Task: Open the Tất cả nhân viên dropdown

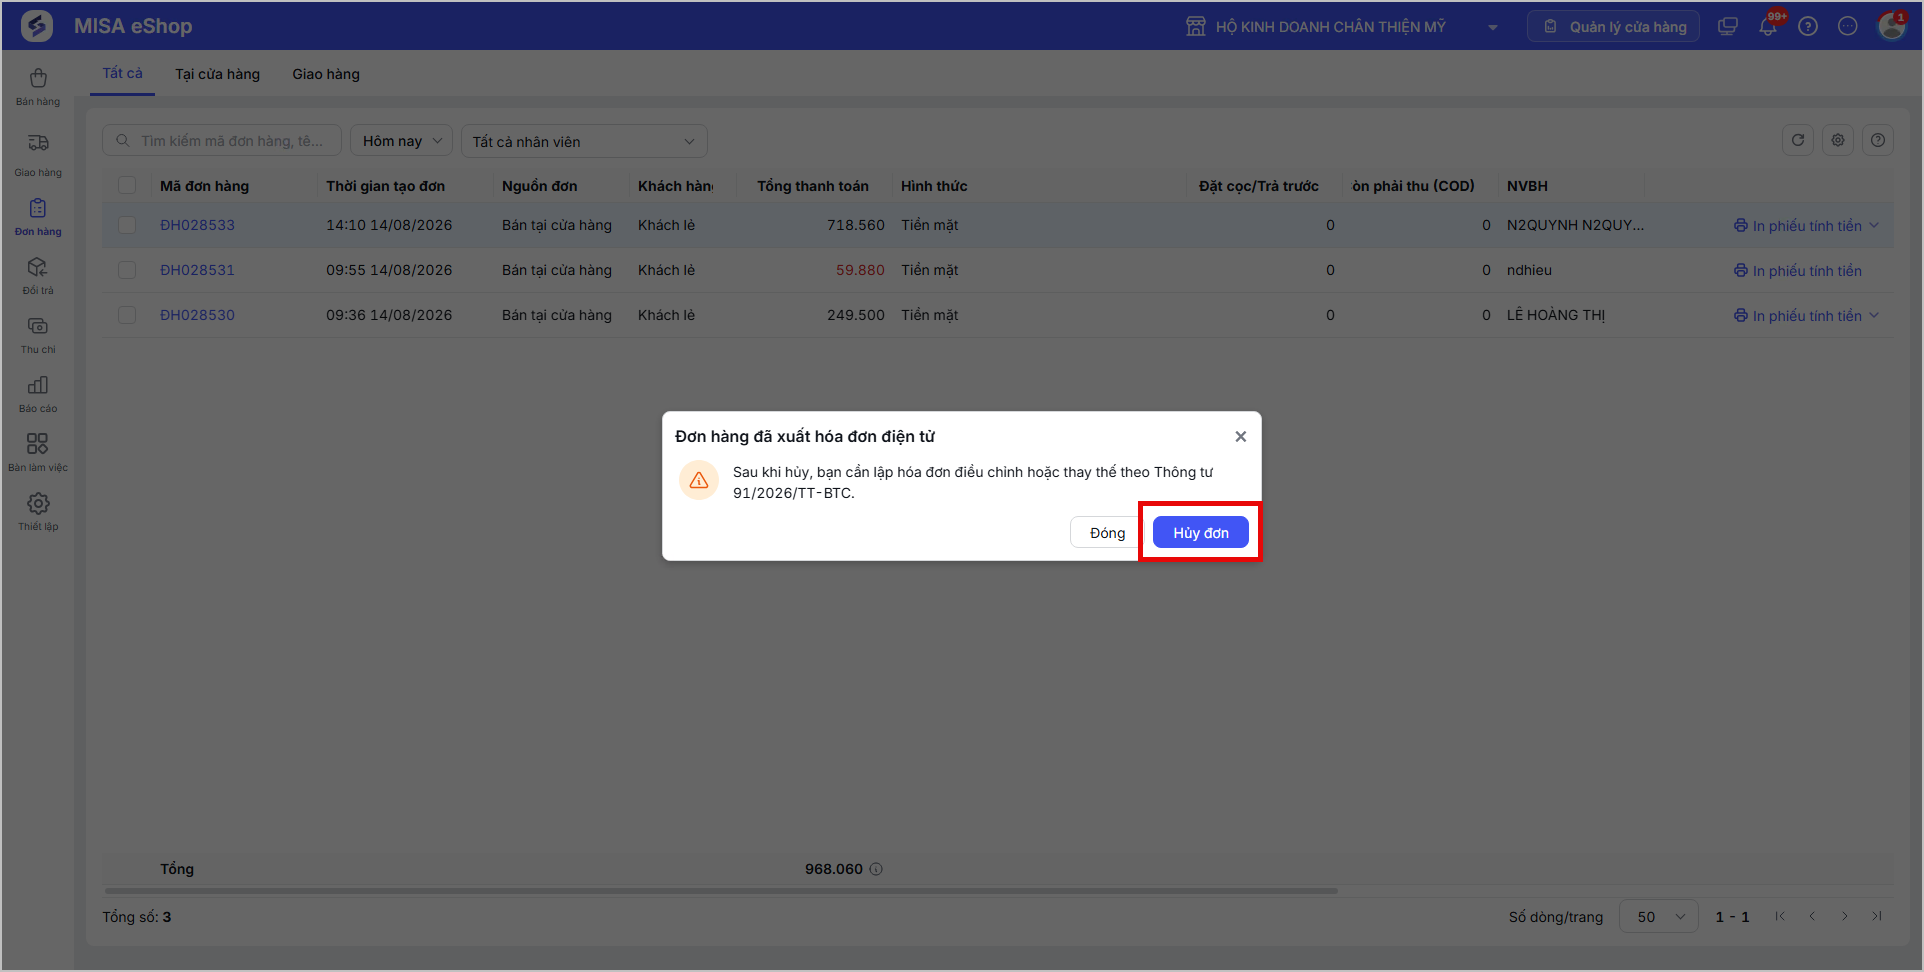Action: pos(584,141)
